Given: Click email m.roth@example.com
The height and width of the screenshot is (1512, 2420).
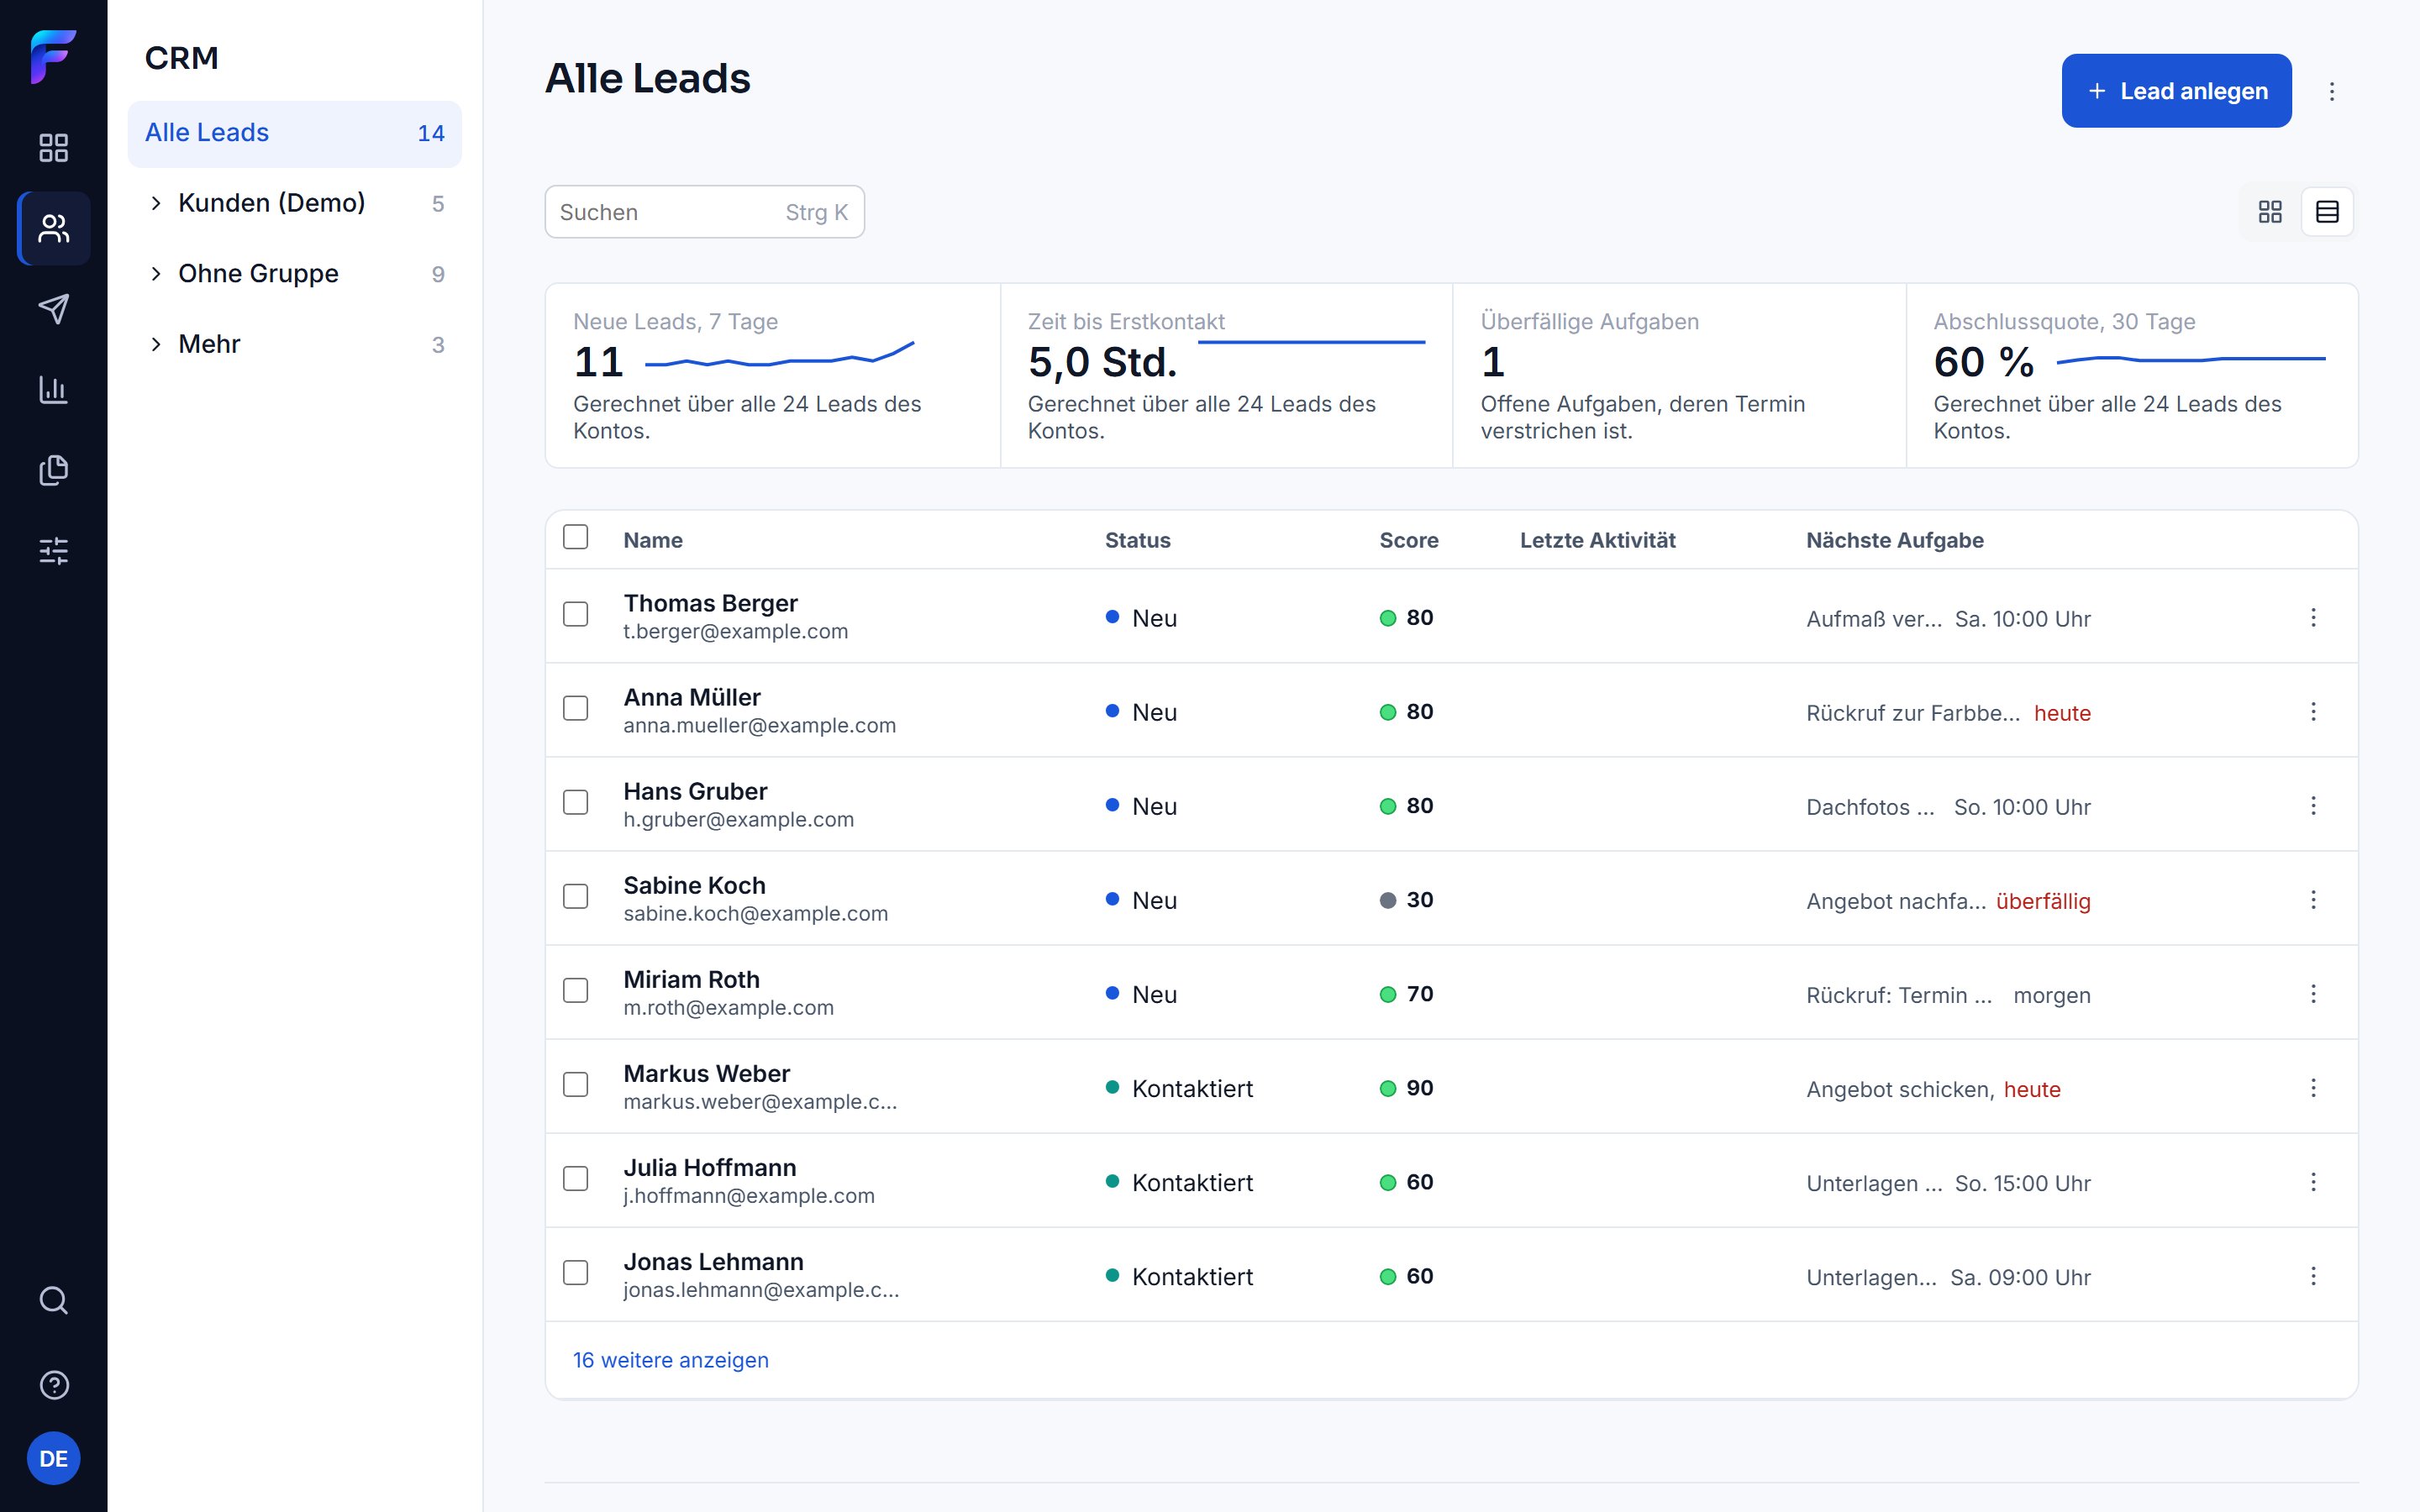Looking at the screenshot, I should tap(729, 1008).
